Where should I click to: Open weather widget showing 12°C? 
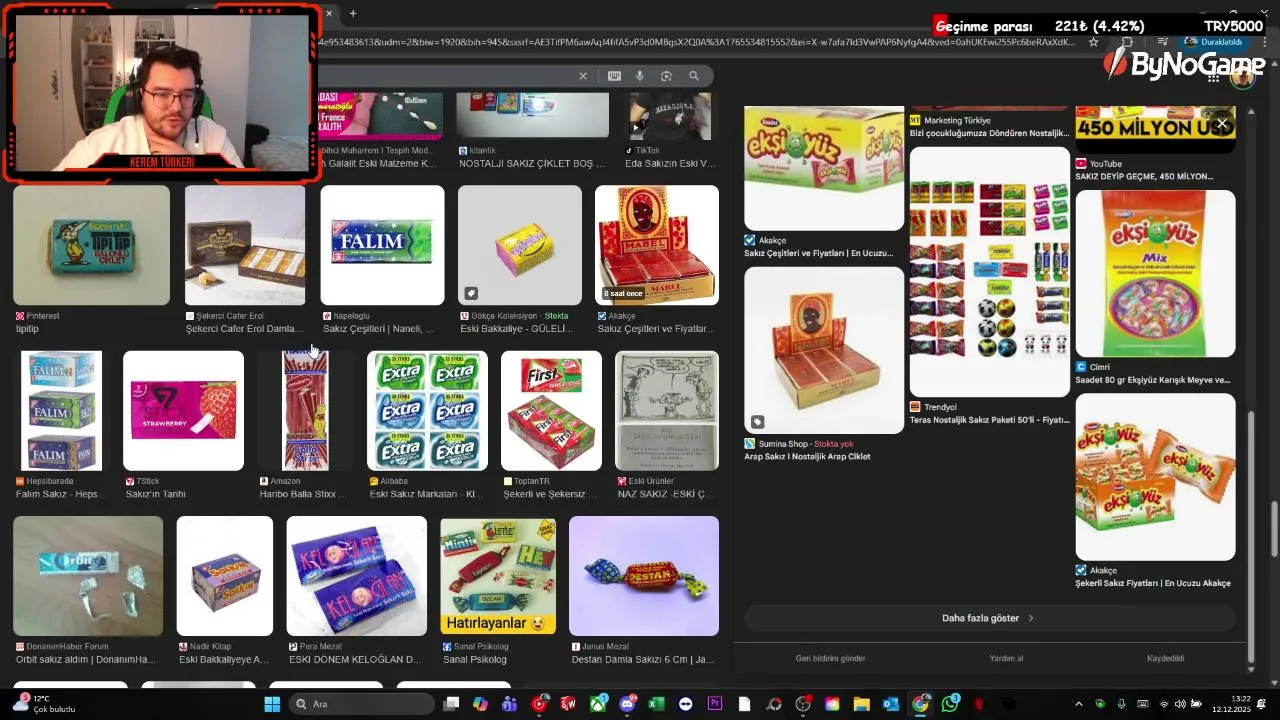[x=42, y=704]
